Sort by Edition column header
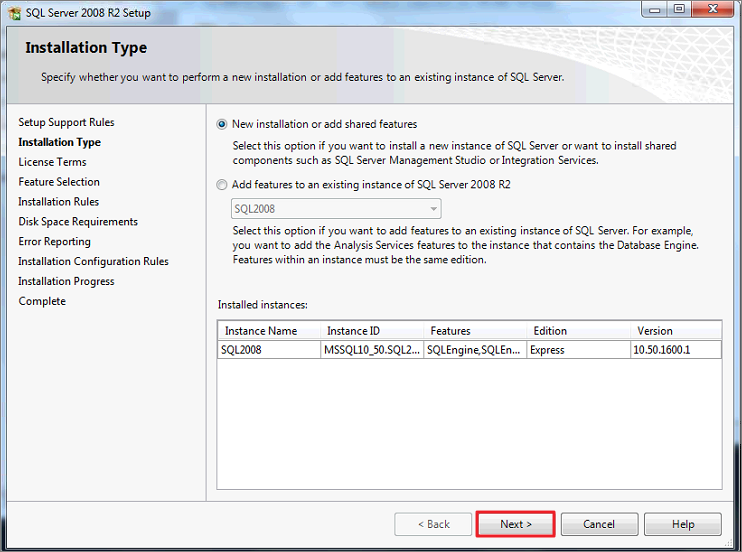Screen dimensions: 742x552 (x=579, y=330)
